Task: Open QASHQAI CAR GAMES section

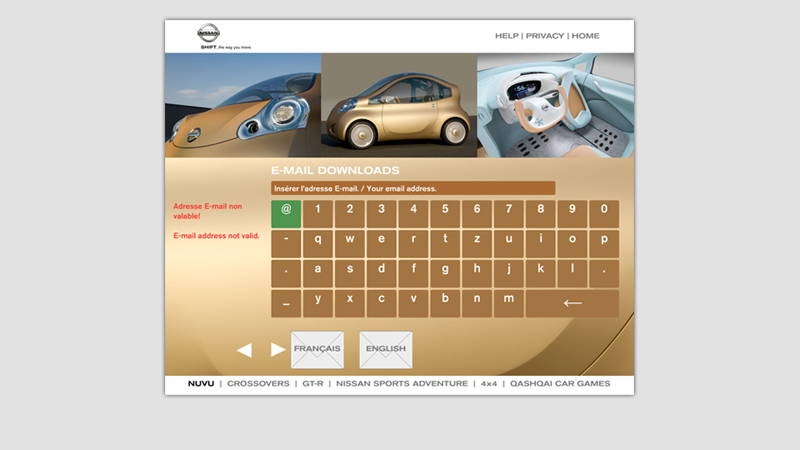Action: (x=560, y=384)
